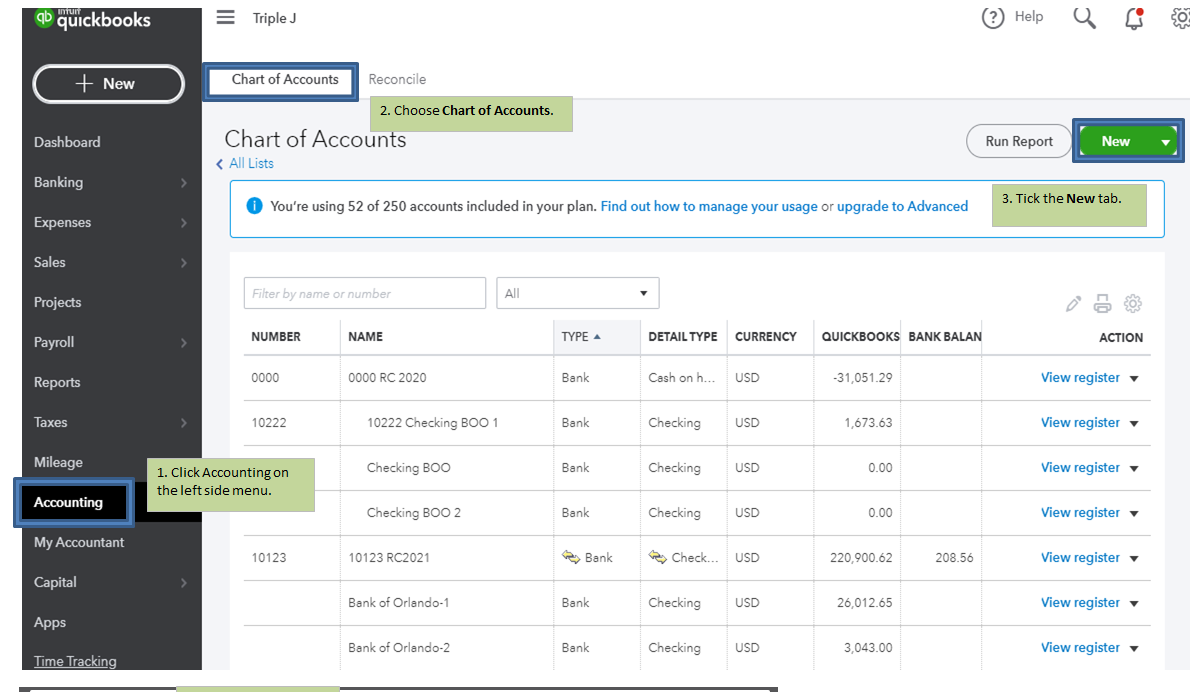Click the Run Report button
This screenshot has height=692, width=1198.
1018,141
